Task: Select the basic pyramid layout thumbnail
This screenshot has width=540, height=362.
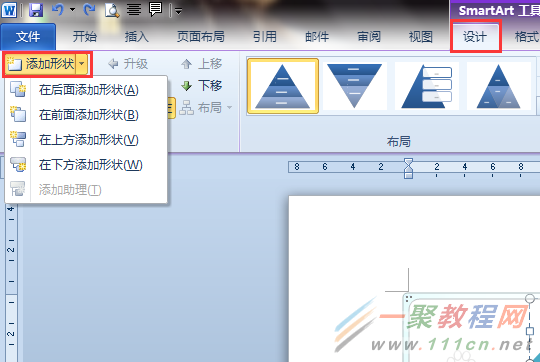Action: click(282, 86)
